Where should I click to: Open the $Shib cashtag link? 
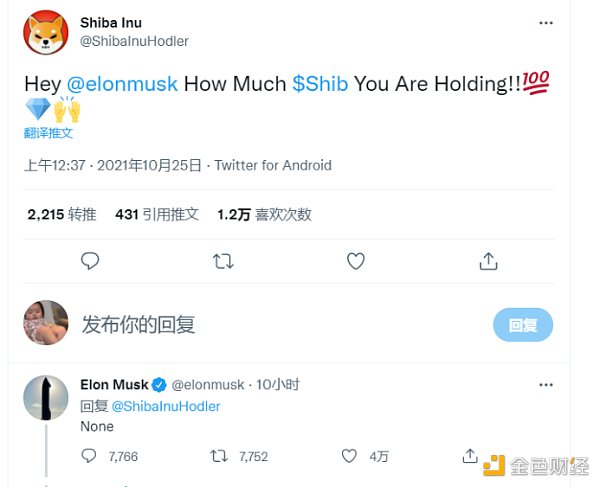[x=320, y=83]
